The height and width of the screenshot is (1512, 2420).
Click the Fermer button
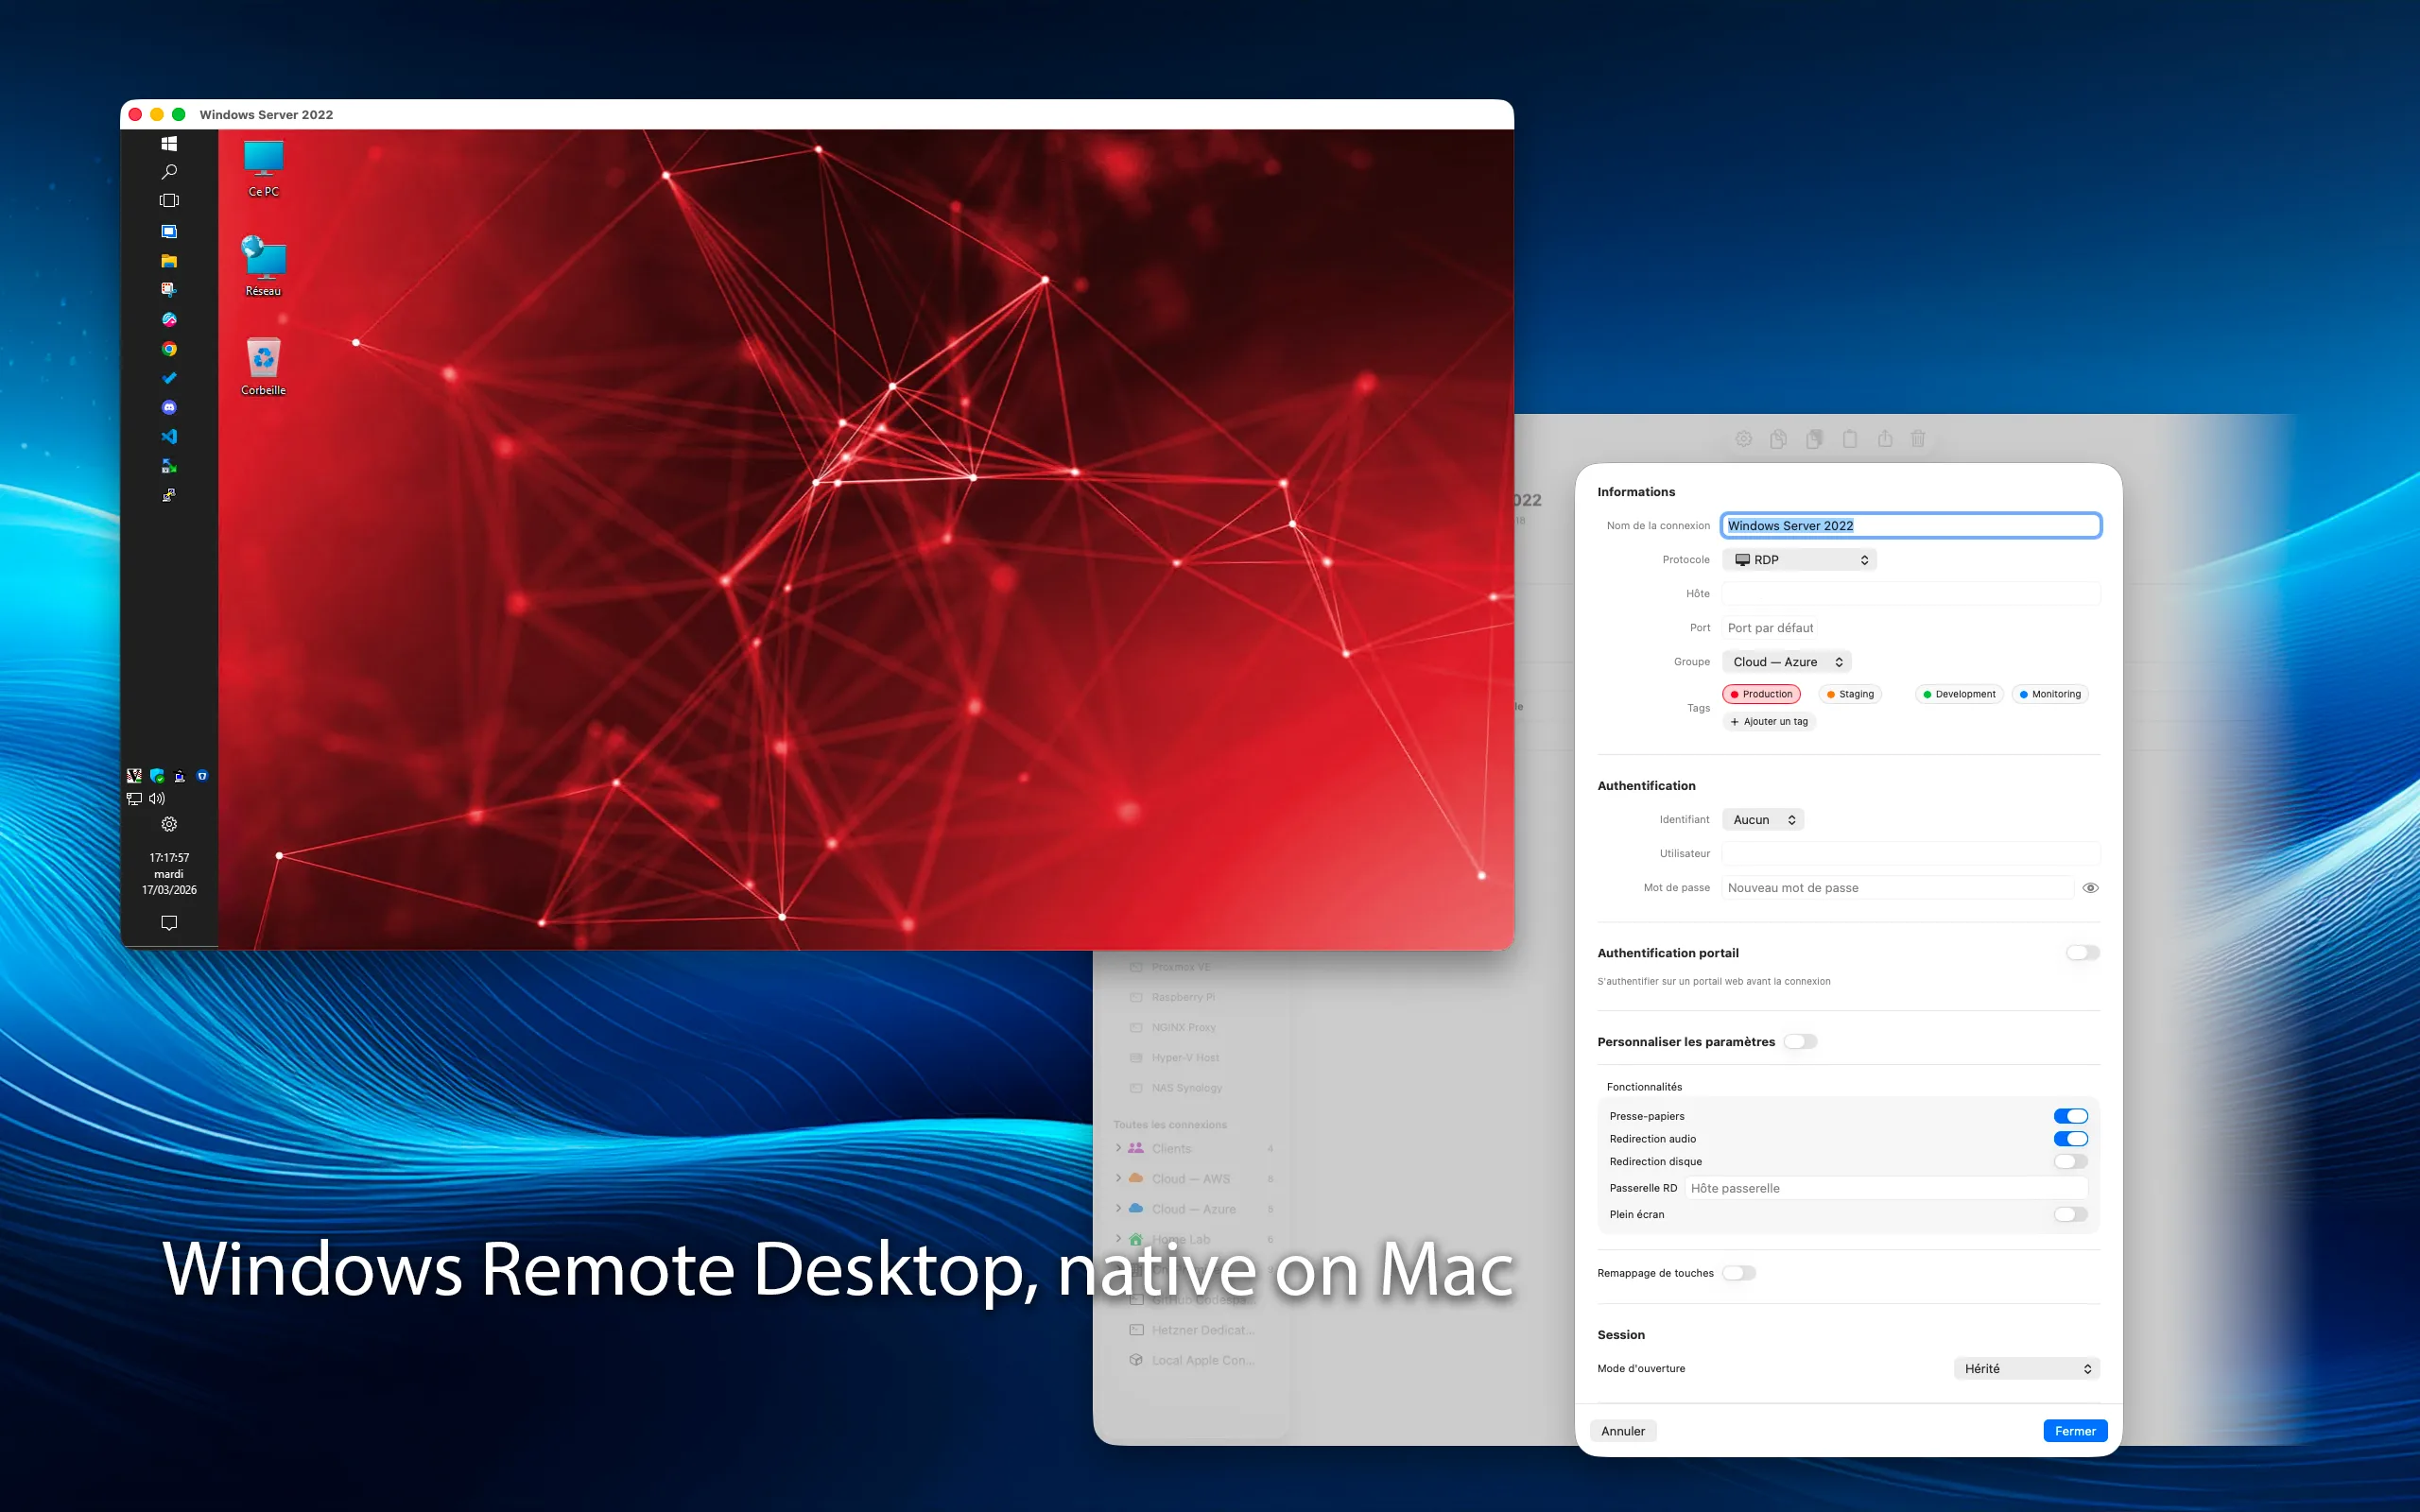[x=2074, y=1430]
